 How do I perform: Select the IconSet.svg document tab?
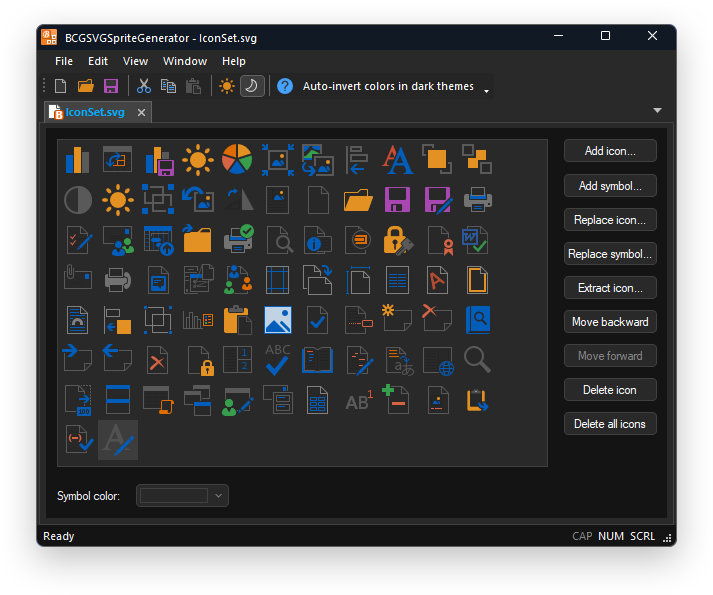tap(95, 112)
